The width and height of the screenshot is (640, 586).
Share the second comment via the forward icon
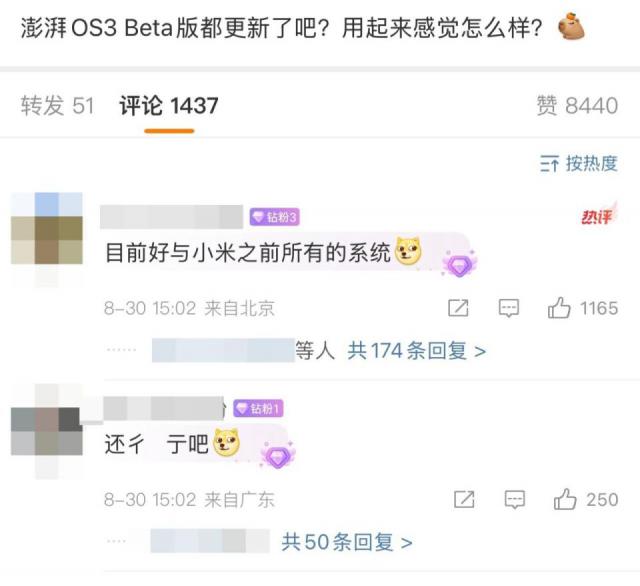tap(464, 499)
